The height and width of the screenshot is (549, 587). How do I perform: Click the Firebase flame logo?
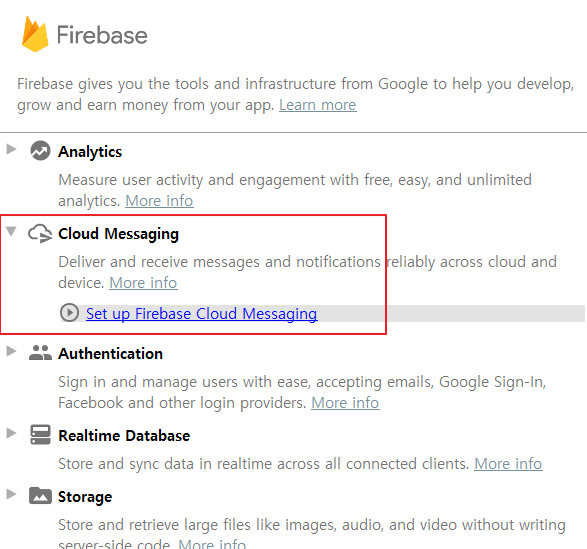pos(35,34)
